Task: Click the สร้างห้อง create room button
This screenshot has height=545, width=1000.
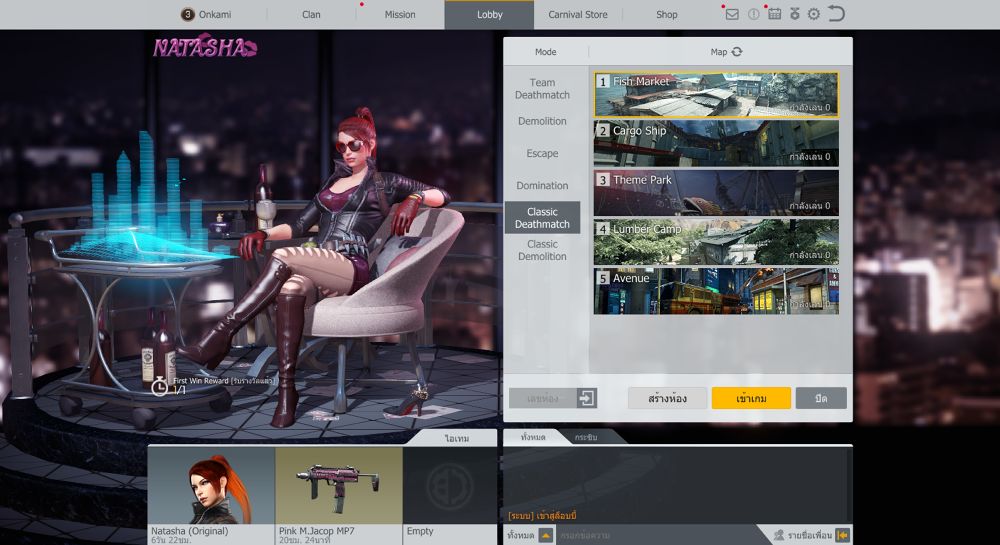Action: (667, 398)
